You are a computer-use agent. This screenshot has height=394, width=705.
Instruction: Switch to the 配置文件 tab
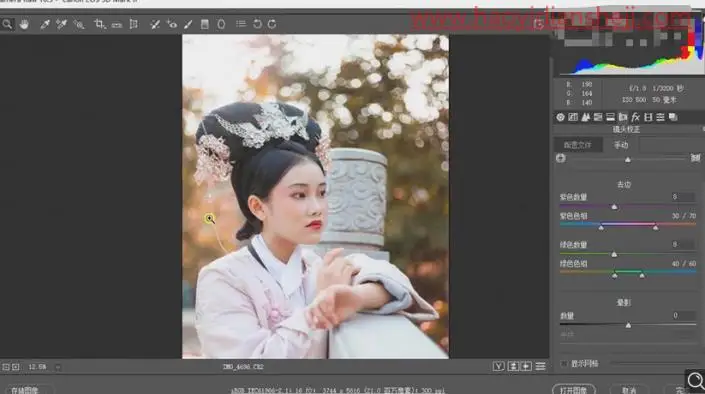578,145
